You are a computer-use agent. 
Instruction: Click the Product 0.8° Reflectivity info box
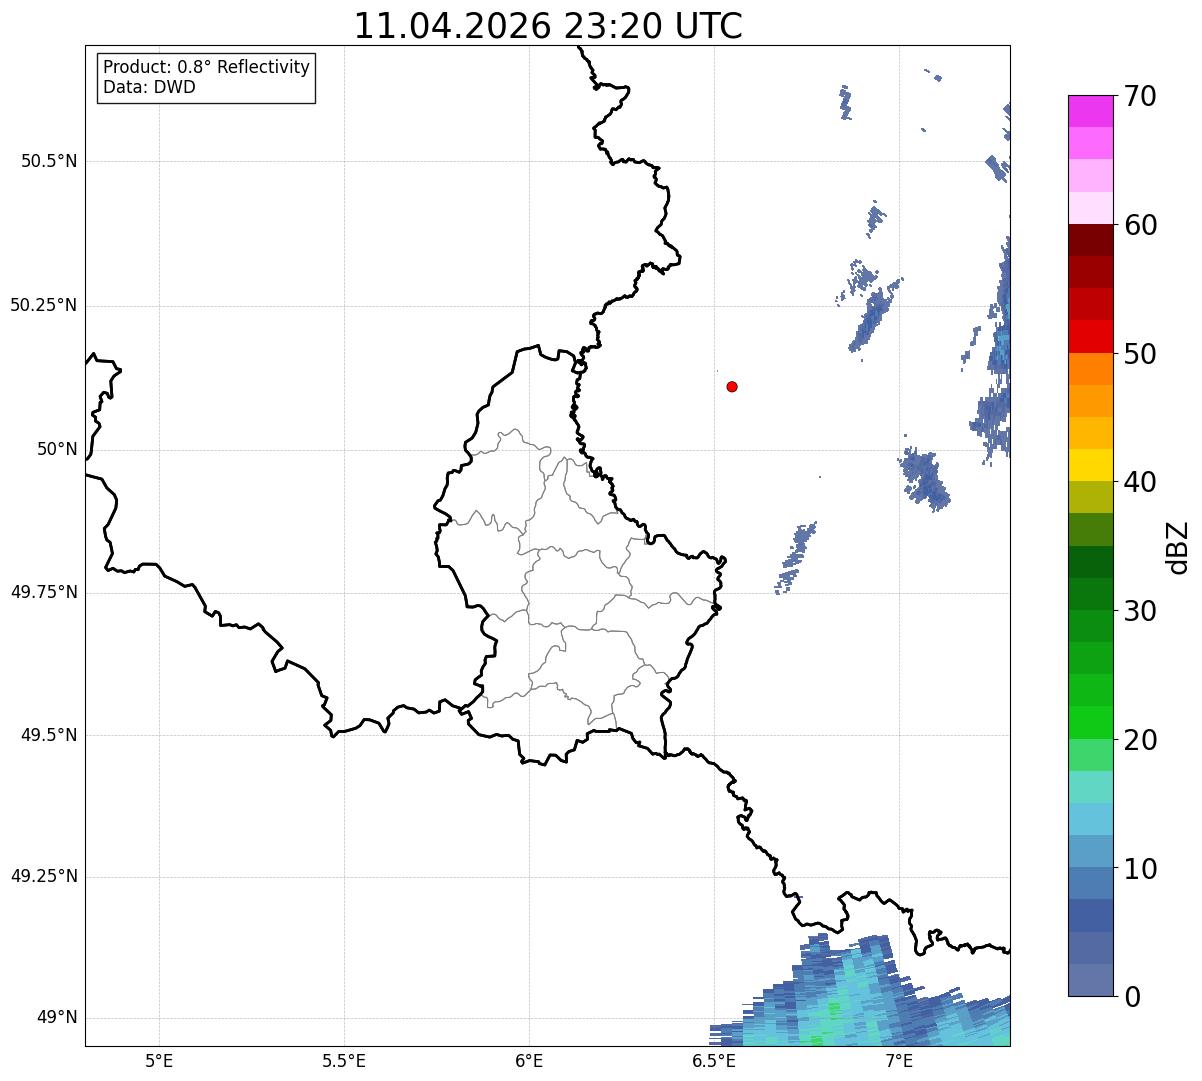207,77
